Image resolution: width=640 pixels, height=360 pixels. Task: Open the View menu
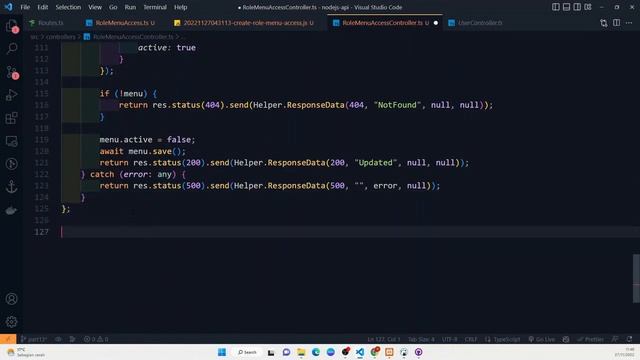pos(95,7)
